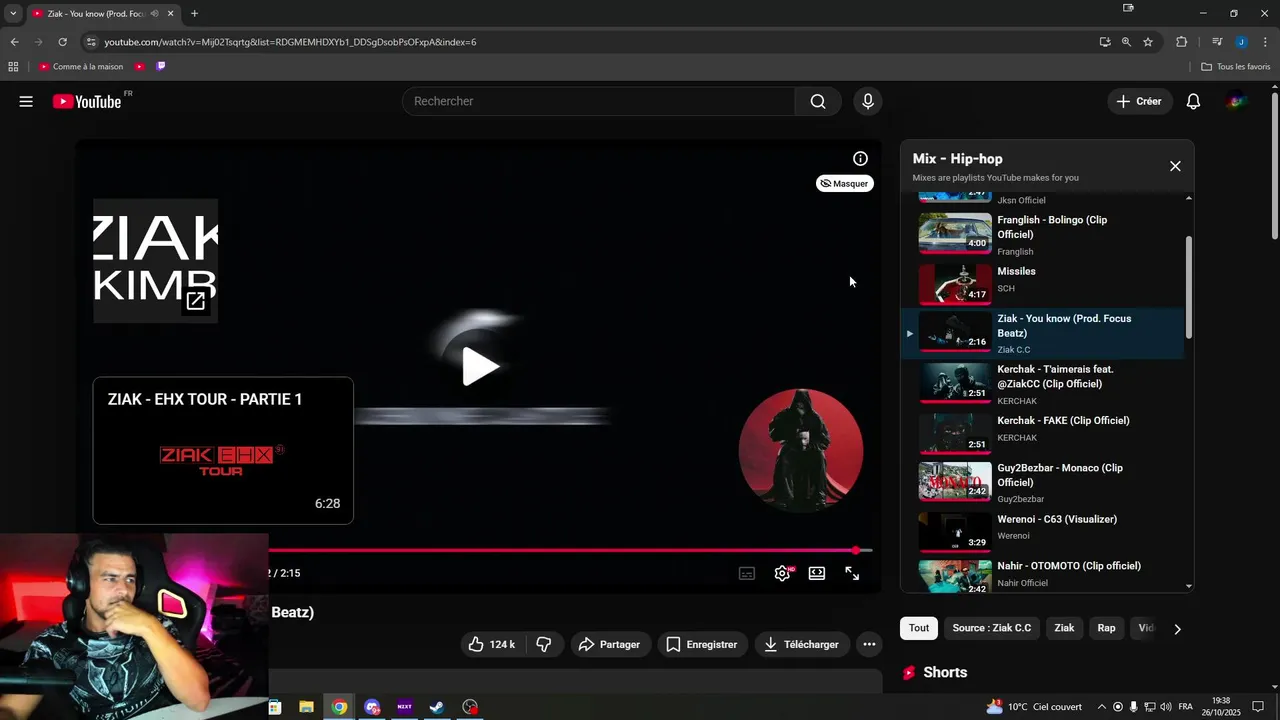The height and width of the screenshot is (720, 1280).
Task: Play Franglish - Bolingo from the mix
Action: click(x=1041, y=235)
